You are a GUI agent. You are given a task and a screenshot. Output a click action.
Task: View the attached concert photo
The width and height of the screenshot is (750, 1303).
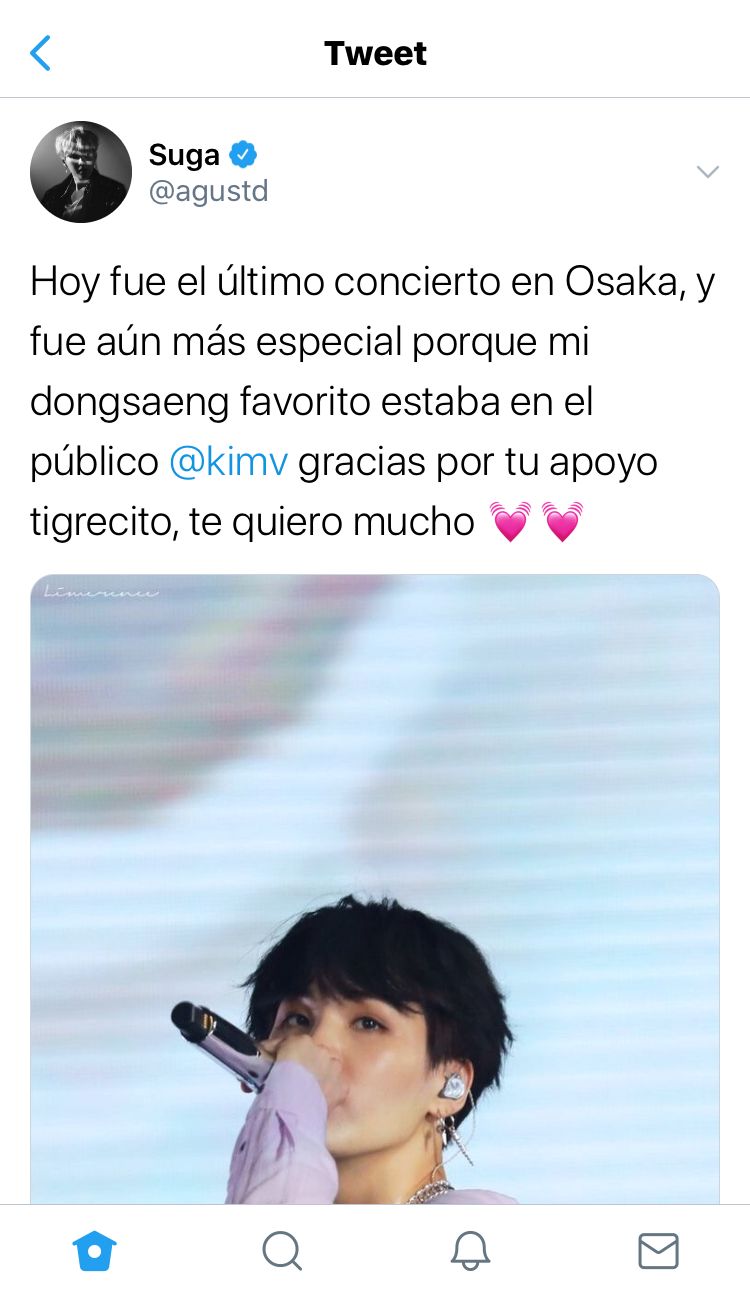[x=375, y=889]
